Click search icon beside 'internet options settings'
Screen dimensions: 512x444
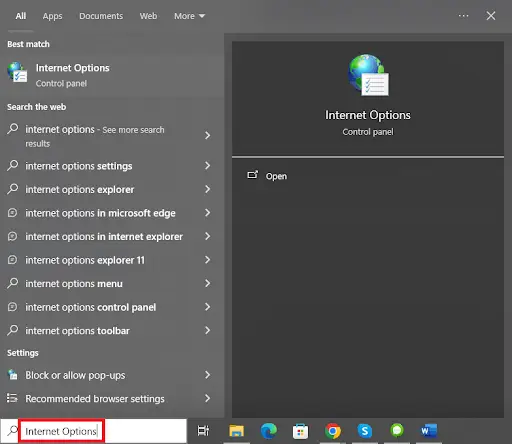tap(13, 165)
